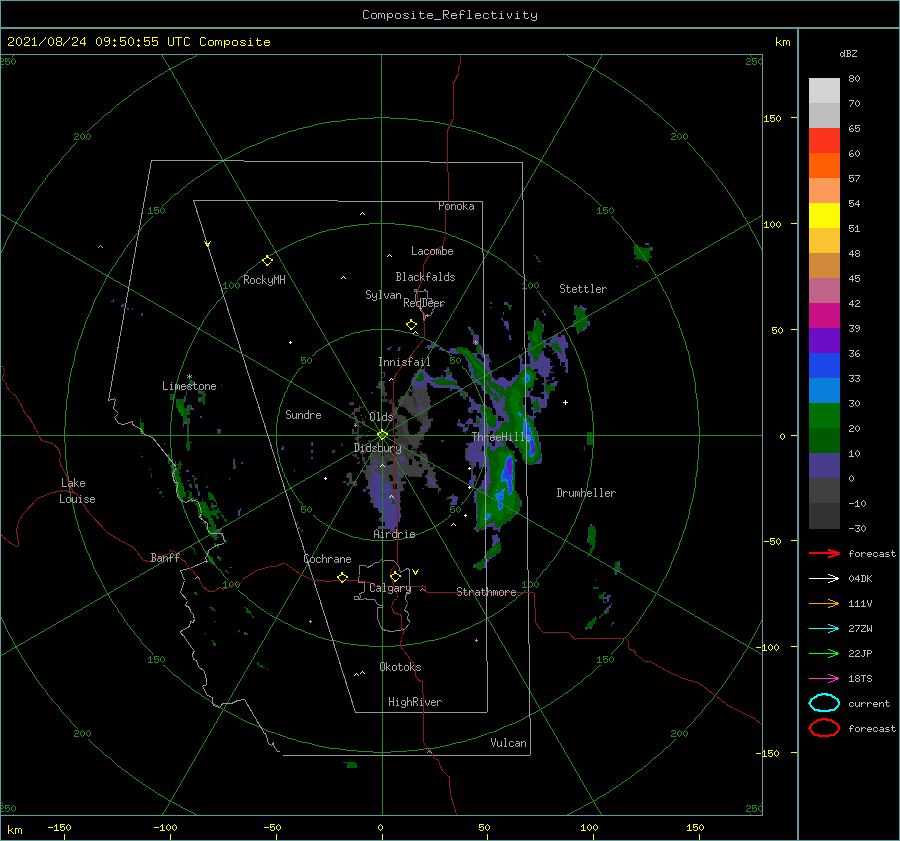Viewport: 900px width, 841px height.
Task: Click the bright blue 33-36 dBZ swatch
Action: (x=824, y=366)
